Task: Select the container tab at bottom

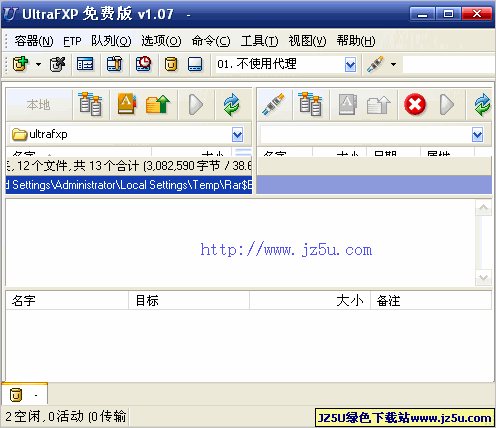Action: [25, 394]
